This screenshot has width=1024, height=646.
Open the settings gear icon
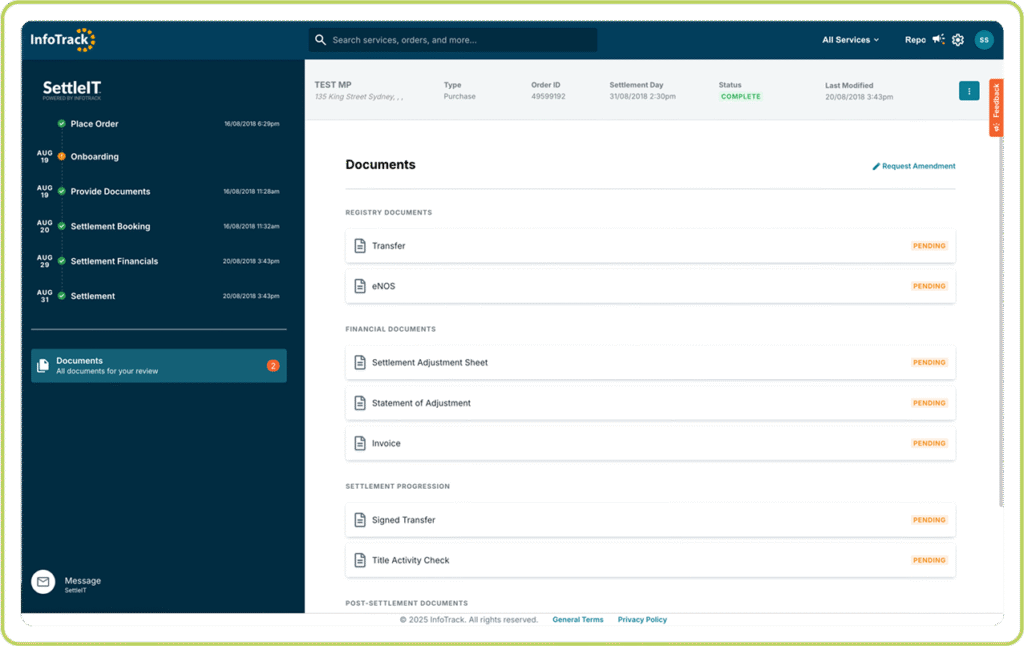pyautogui.click(x=958, y=40)
